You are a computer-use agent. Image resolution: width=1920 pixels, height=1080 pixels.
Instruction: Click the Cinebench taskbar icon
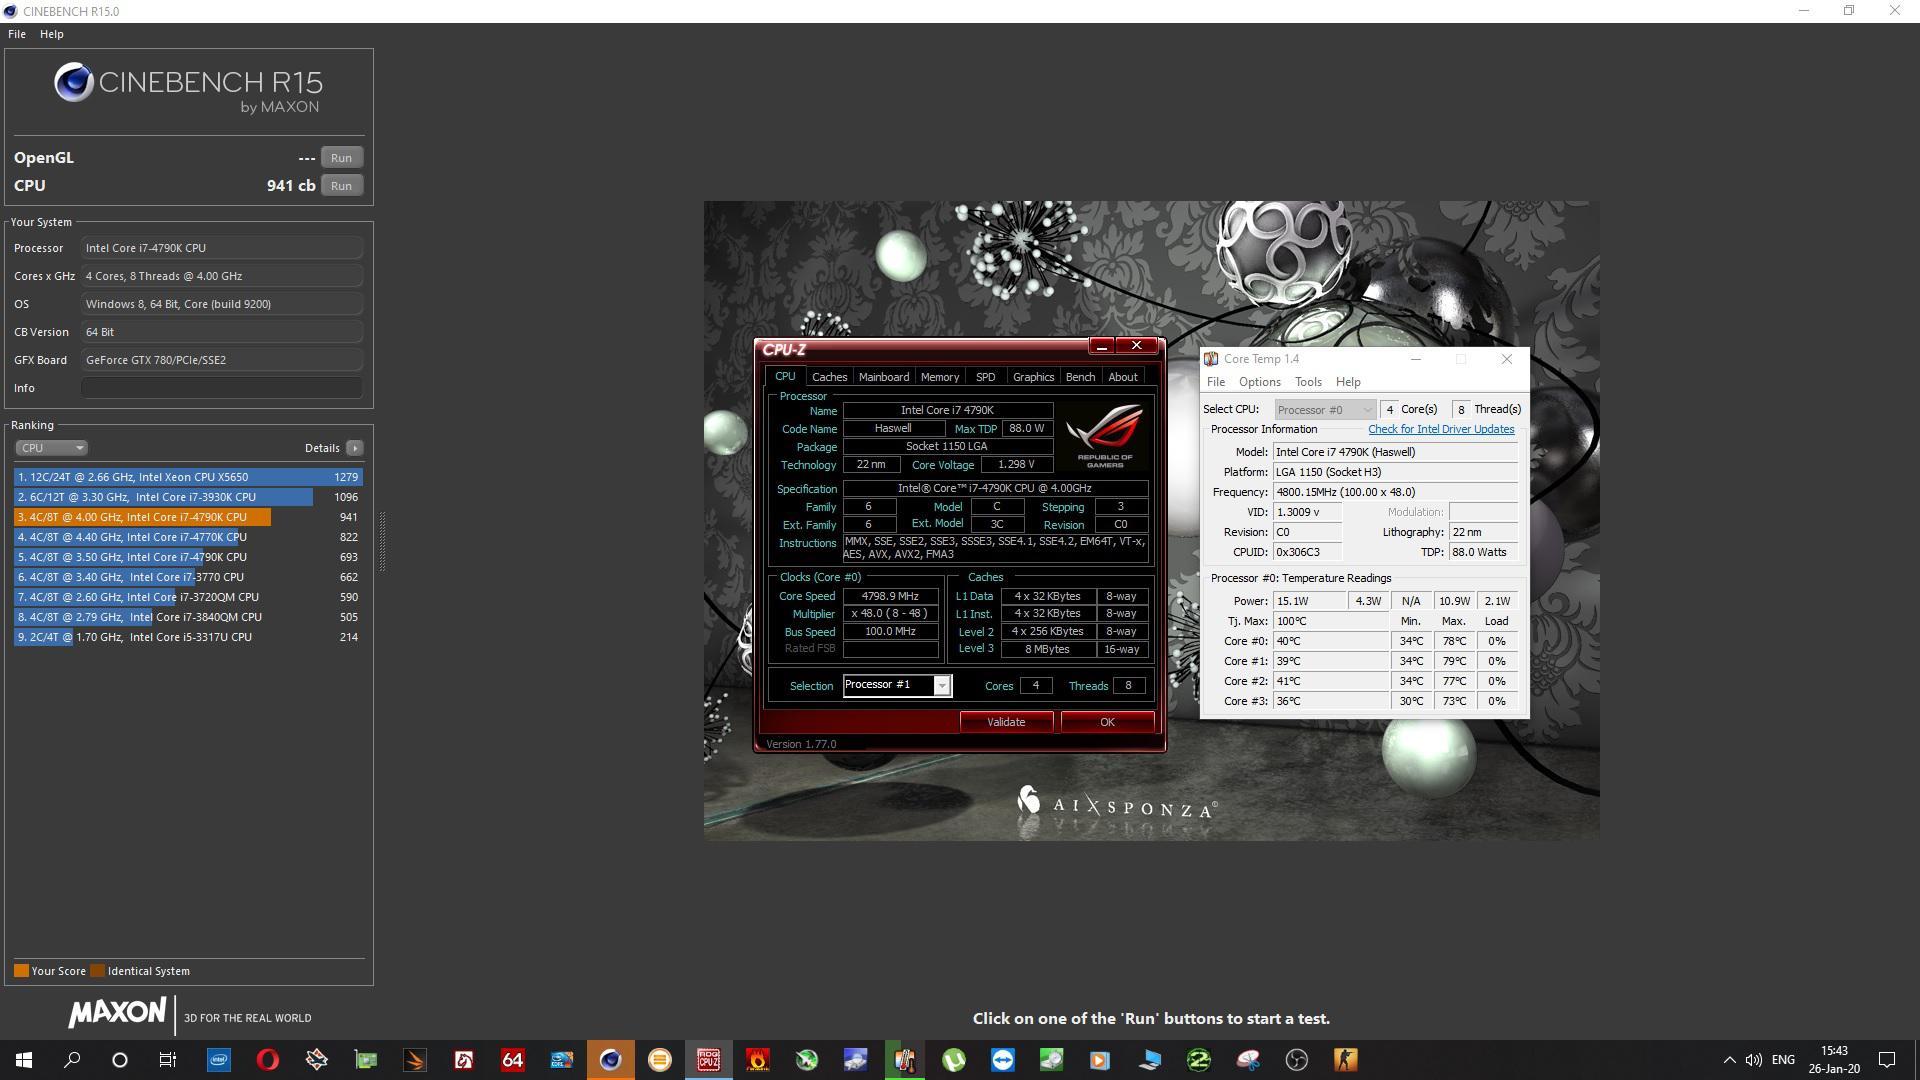610,1060
